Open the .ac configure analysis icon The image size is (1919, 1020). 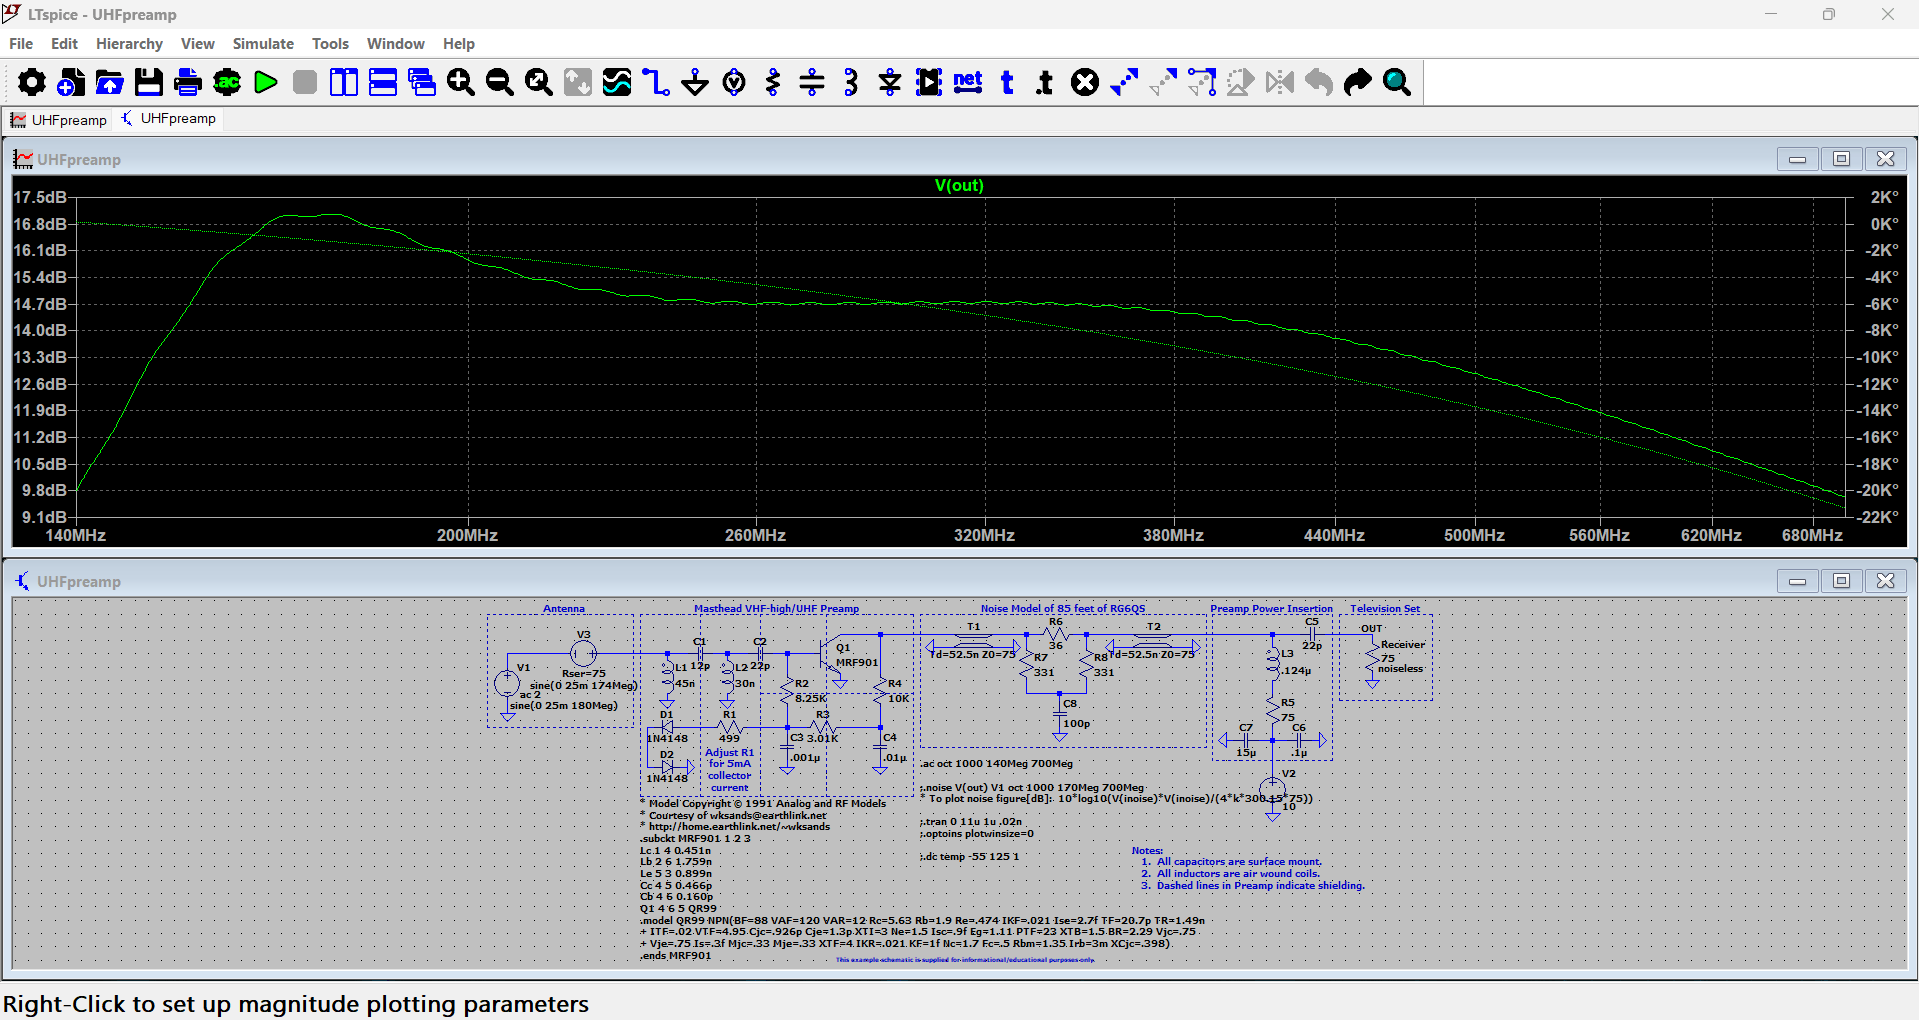227,82
